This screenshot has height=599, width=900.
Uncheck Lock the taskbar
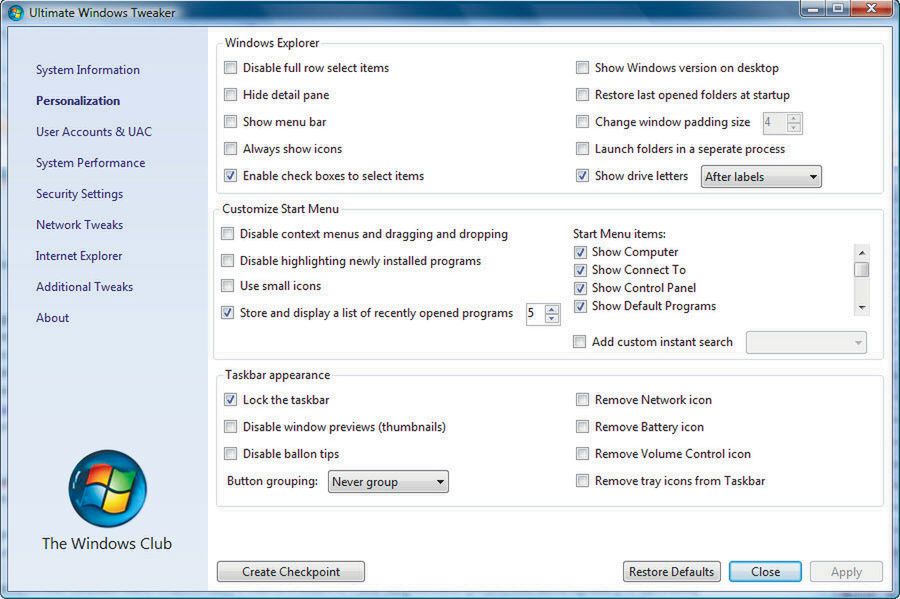coord(230,400)
